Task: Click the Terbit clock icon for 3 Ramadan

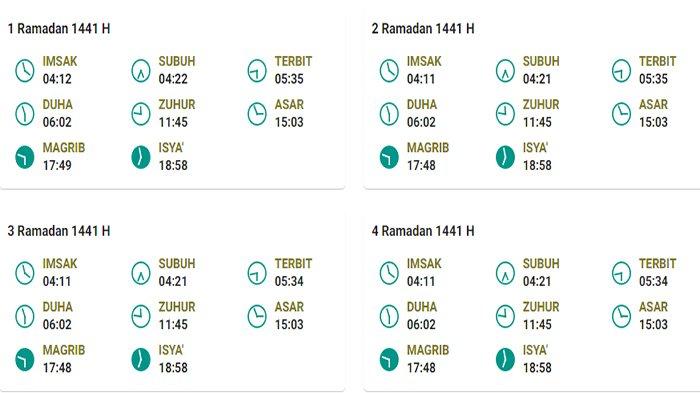Action: (x=257, y=273)
